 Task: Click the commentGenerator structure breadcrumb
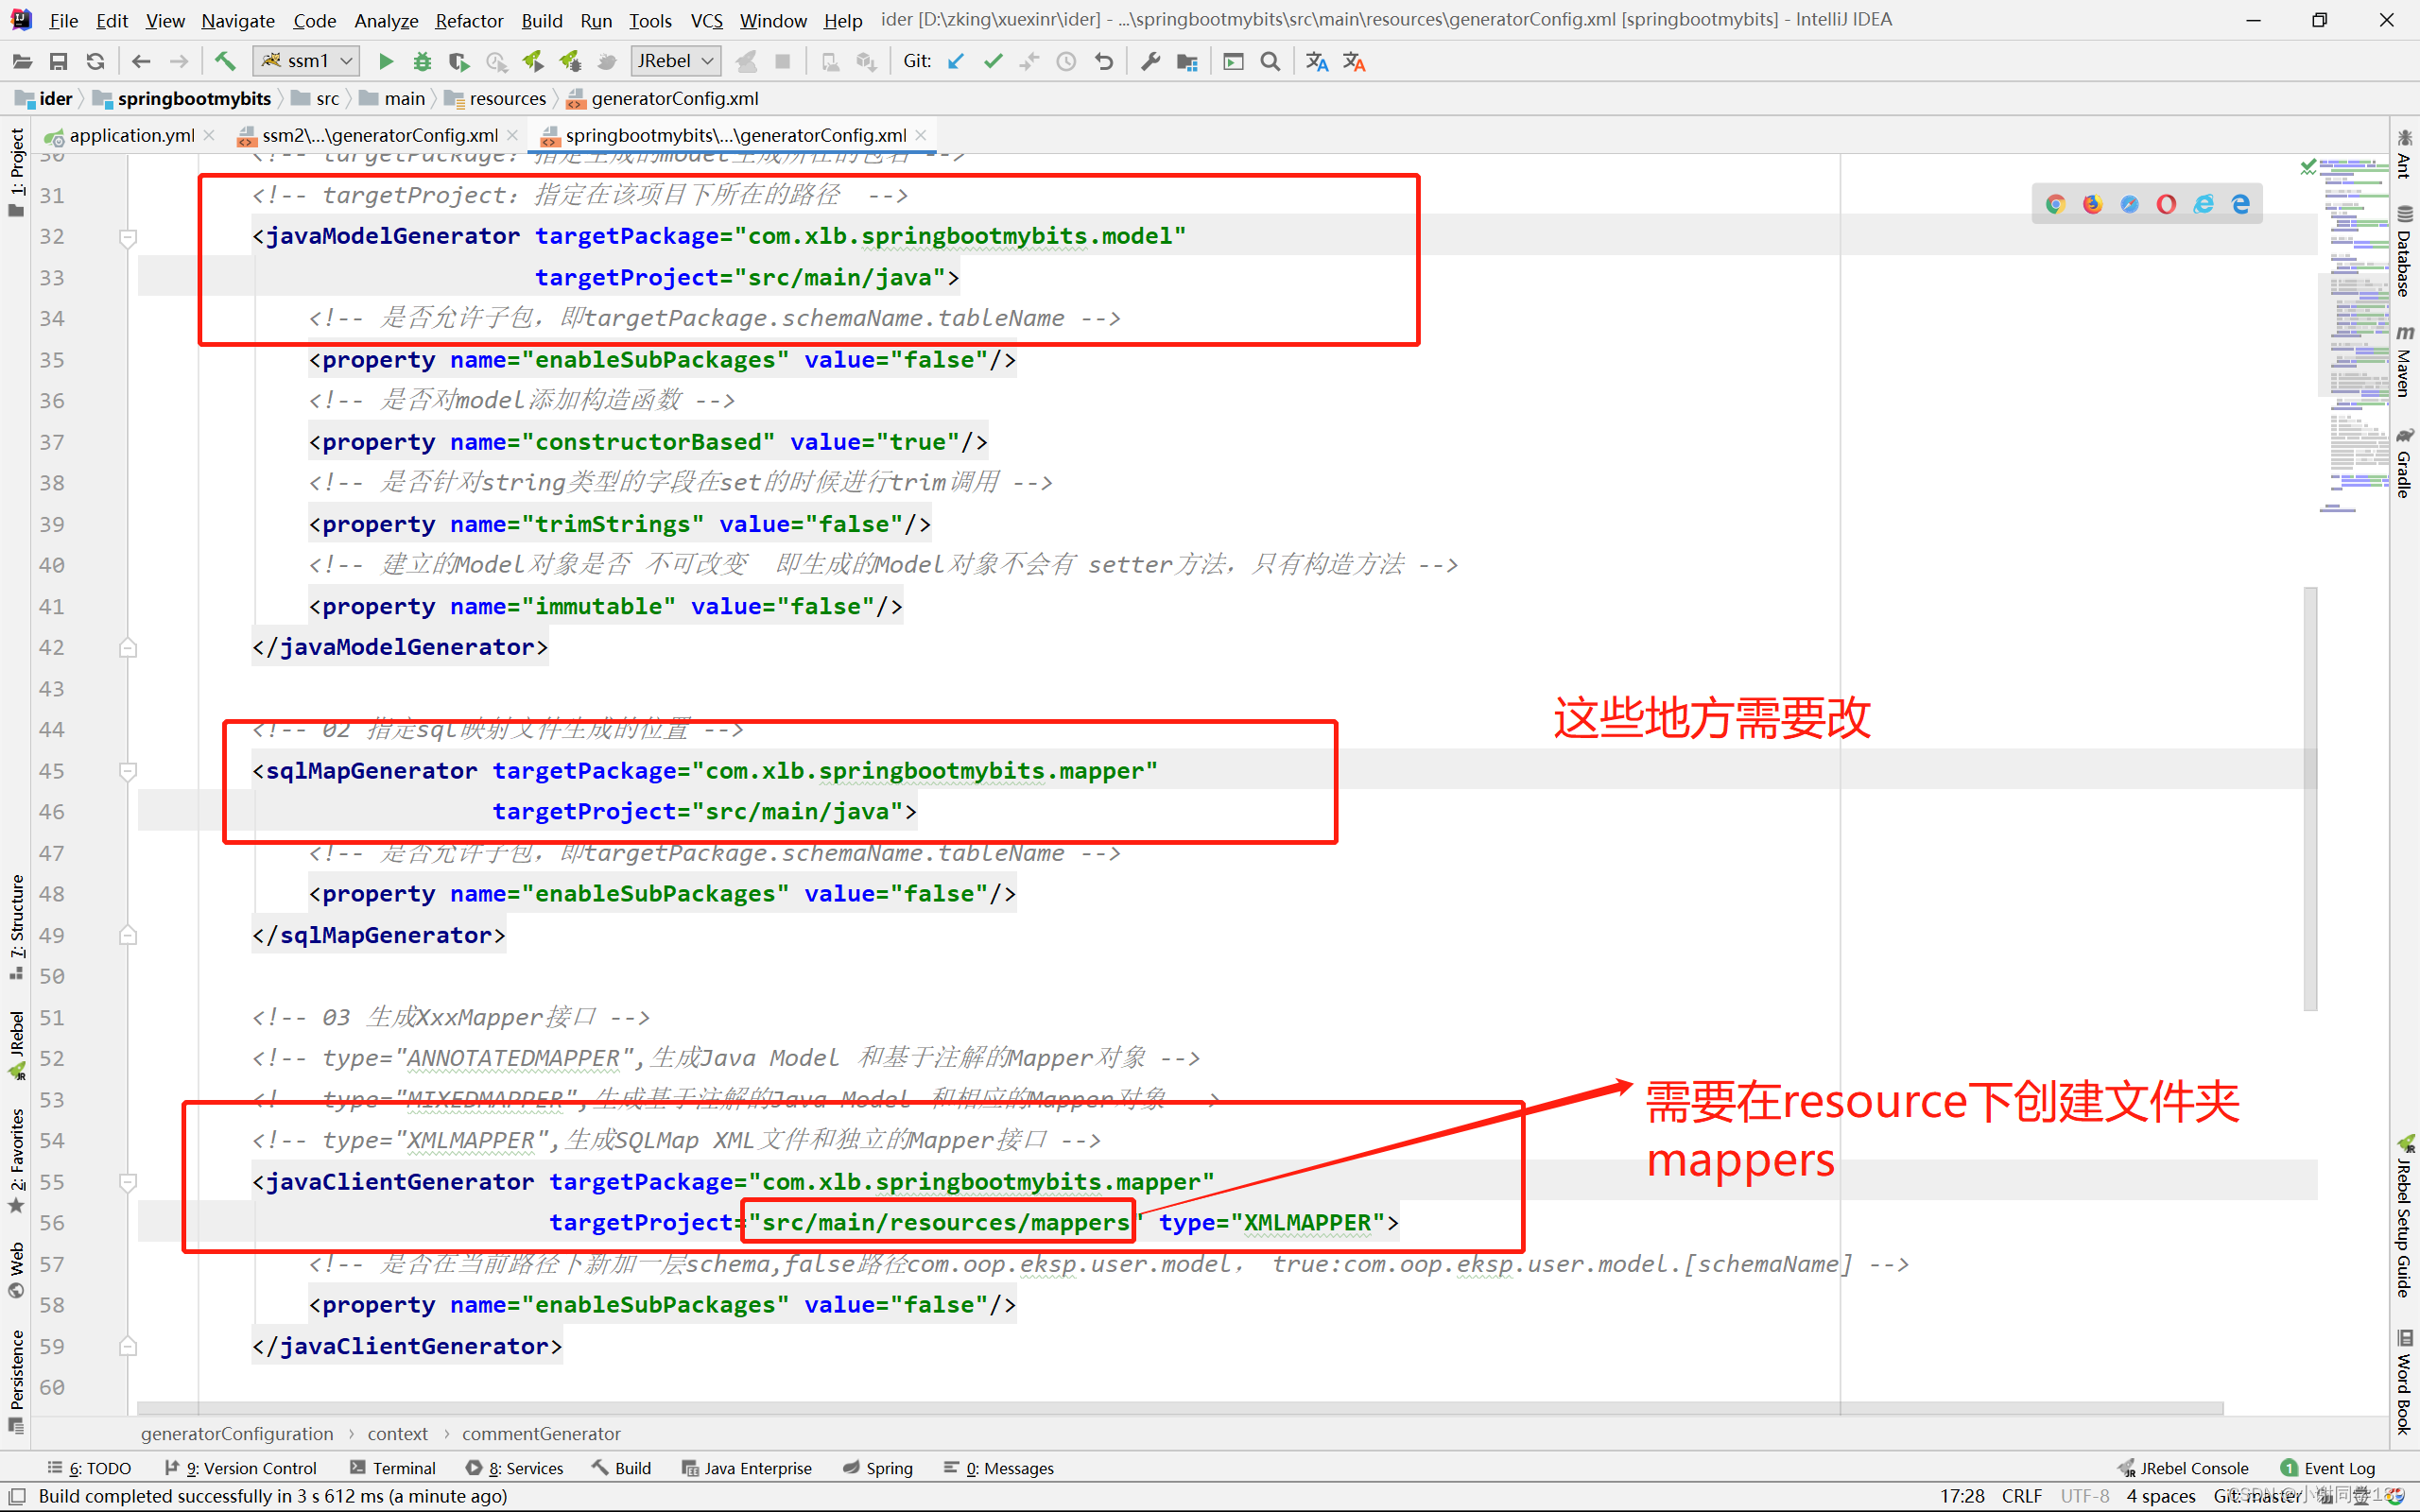(x=541, y=1433)
